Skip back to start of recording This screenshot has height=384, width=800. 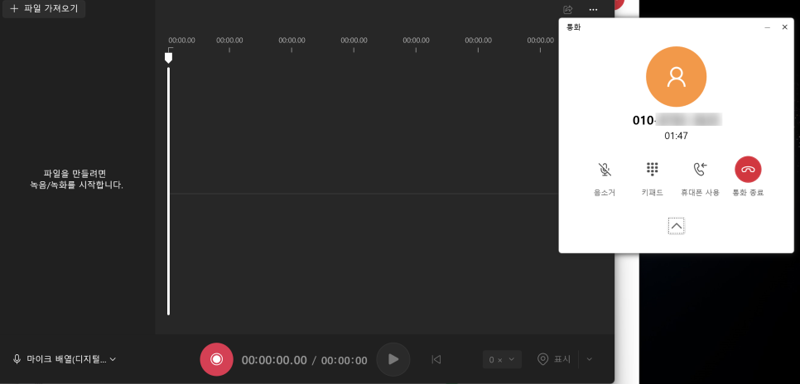pyautogui.click(x=436, y=360)
